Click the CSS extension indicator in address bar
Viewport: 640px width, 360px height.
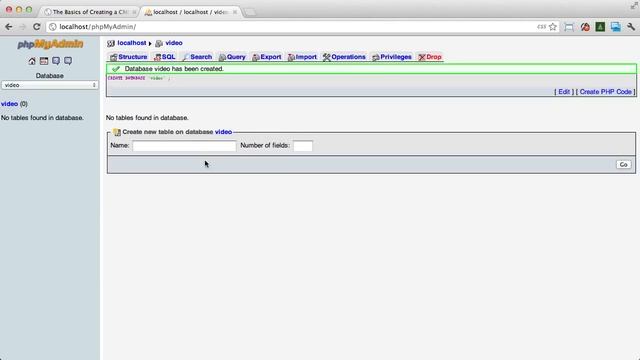tap(541, 27)
